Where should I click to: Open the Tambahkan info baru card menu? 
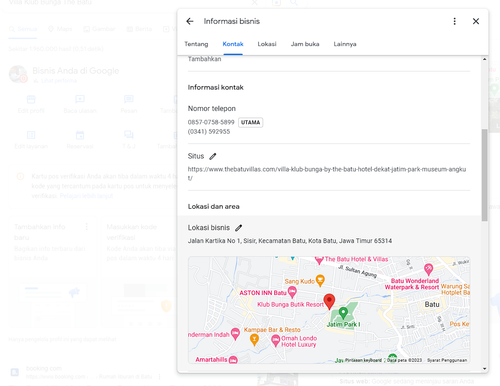click(x=87, y=227)
